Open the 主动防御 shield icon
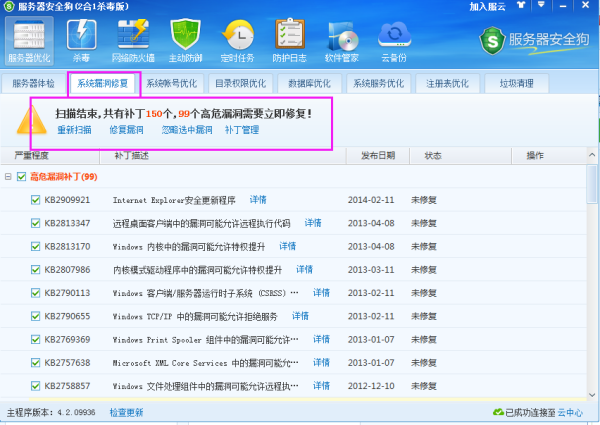 pos(186,41)
